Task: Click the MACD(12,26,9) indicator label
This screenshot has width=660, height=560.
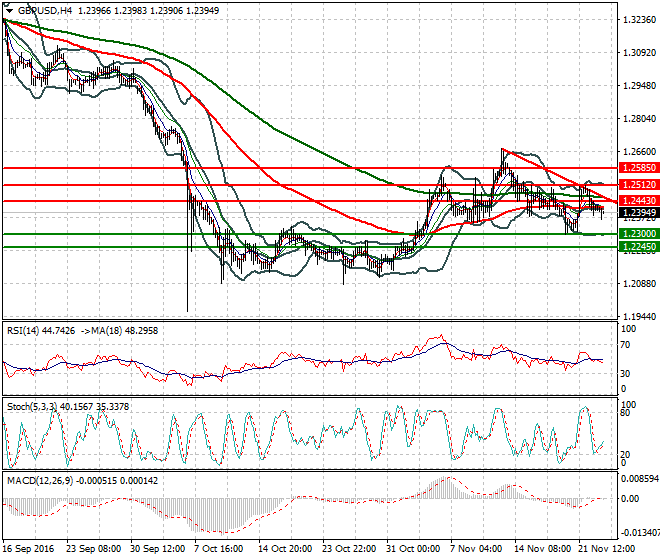Action: tap(40, 480)
